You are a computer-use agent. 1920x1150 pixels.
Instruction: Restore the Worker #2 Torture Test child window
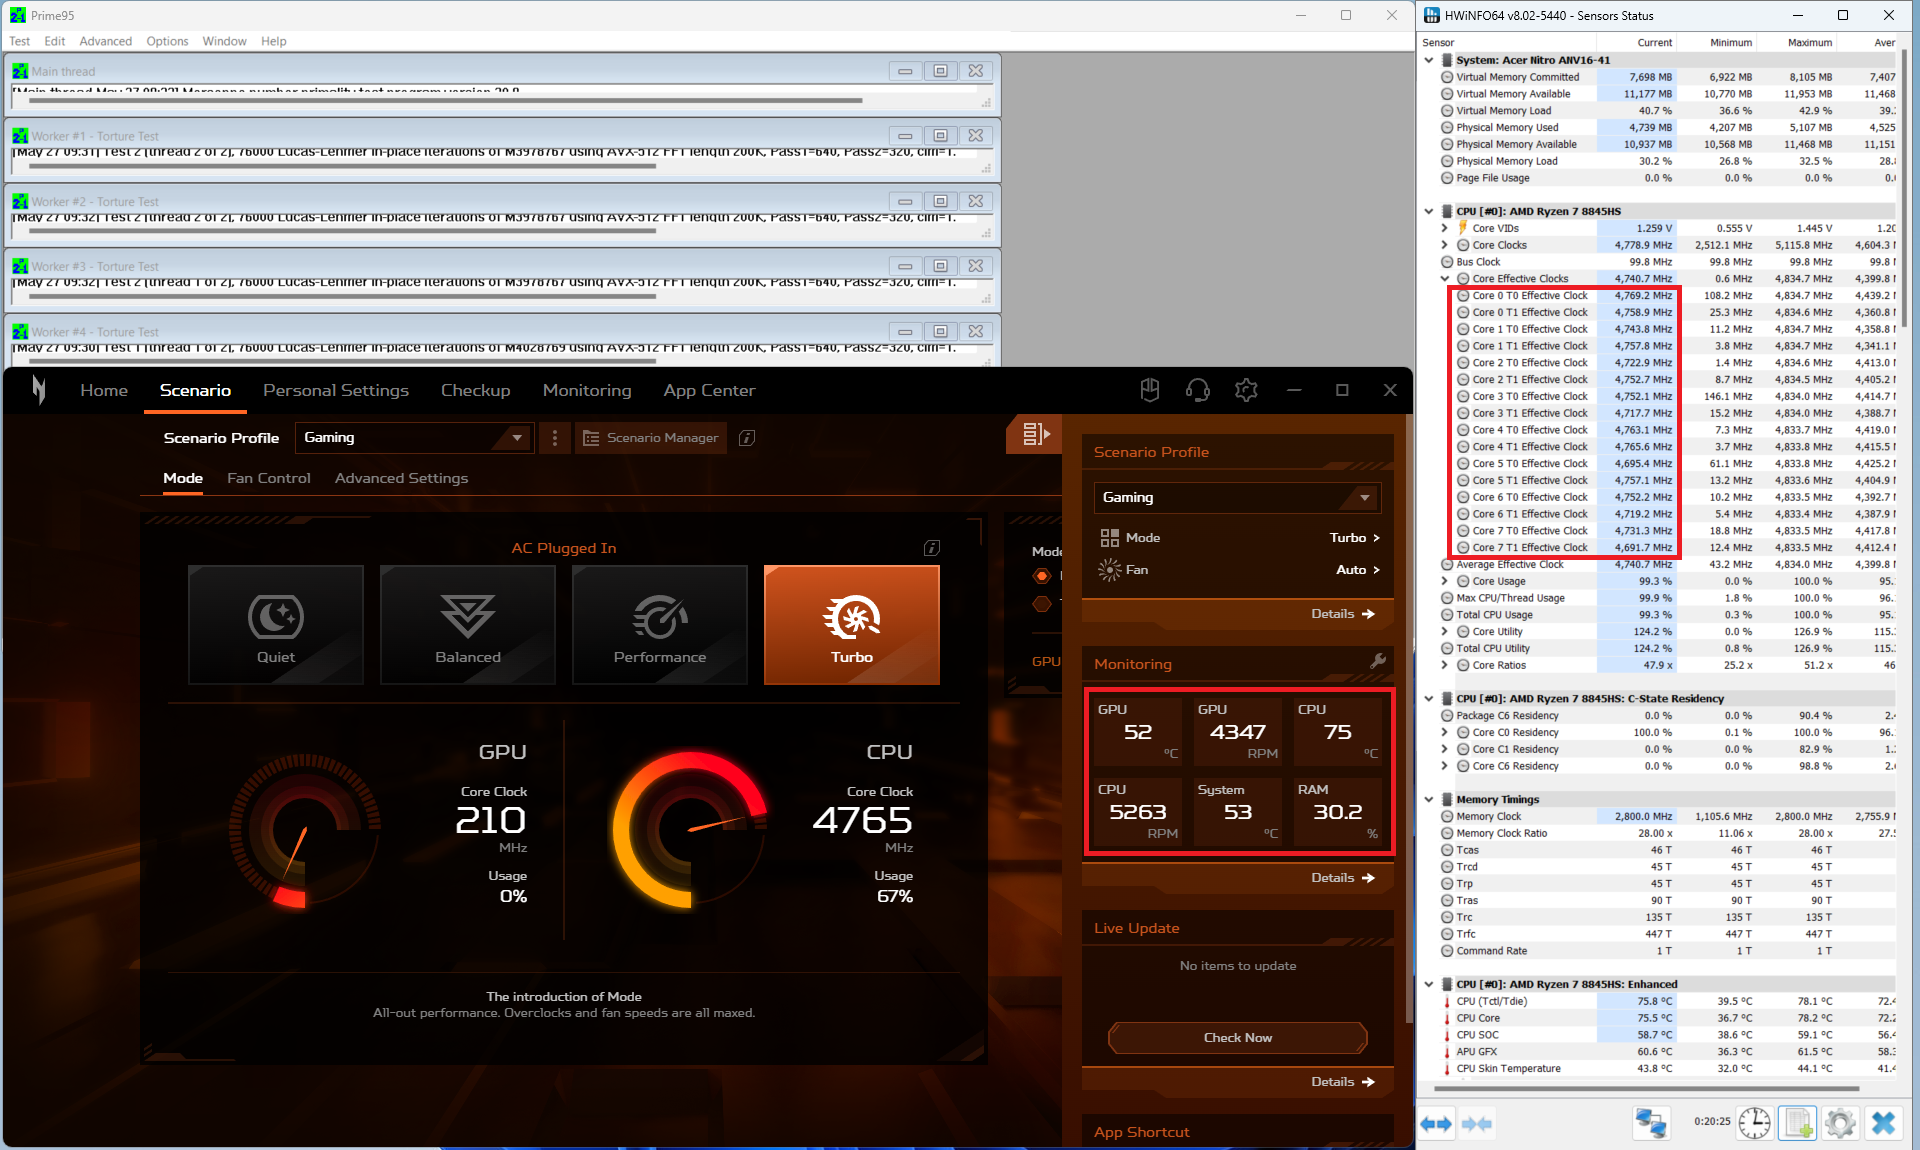click(x=940, y=201)
